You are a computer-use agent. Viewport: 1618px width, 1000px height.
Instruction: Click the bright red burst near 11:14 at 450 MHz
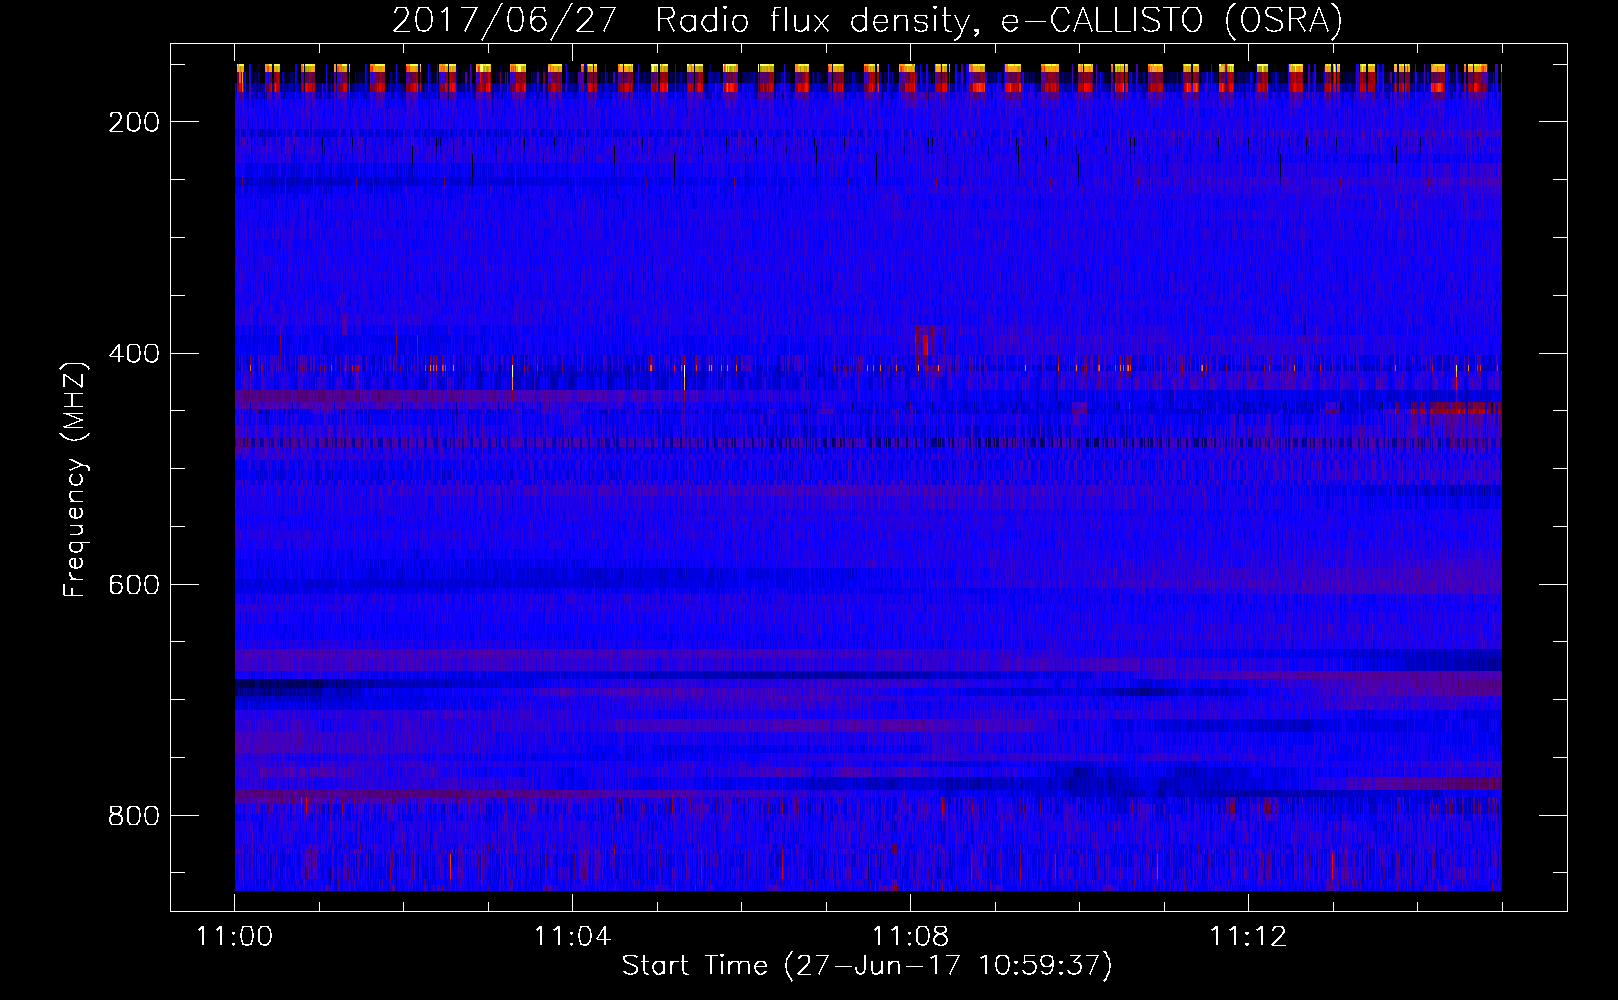click(x=1455, y=408)
